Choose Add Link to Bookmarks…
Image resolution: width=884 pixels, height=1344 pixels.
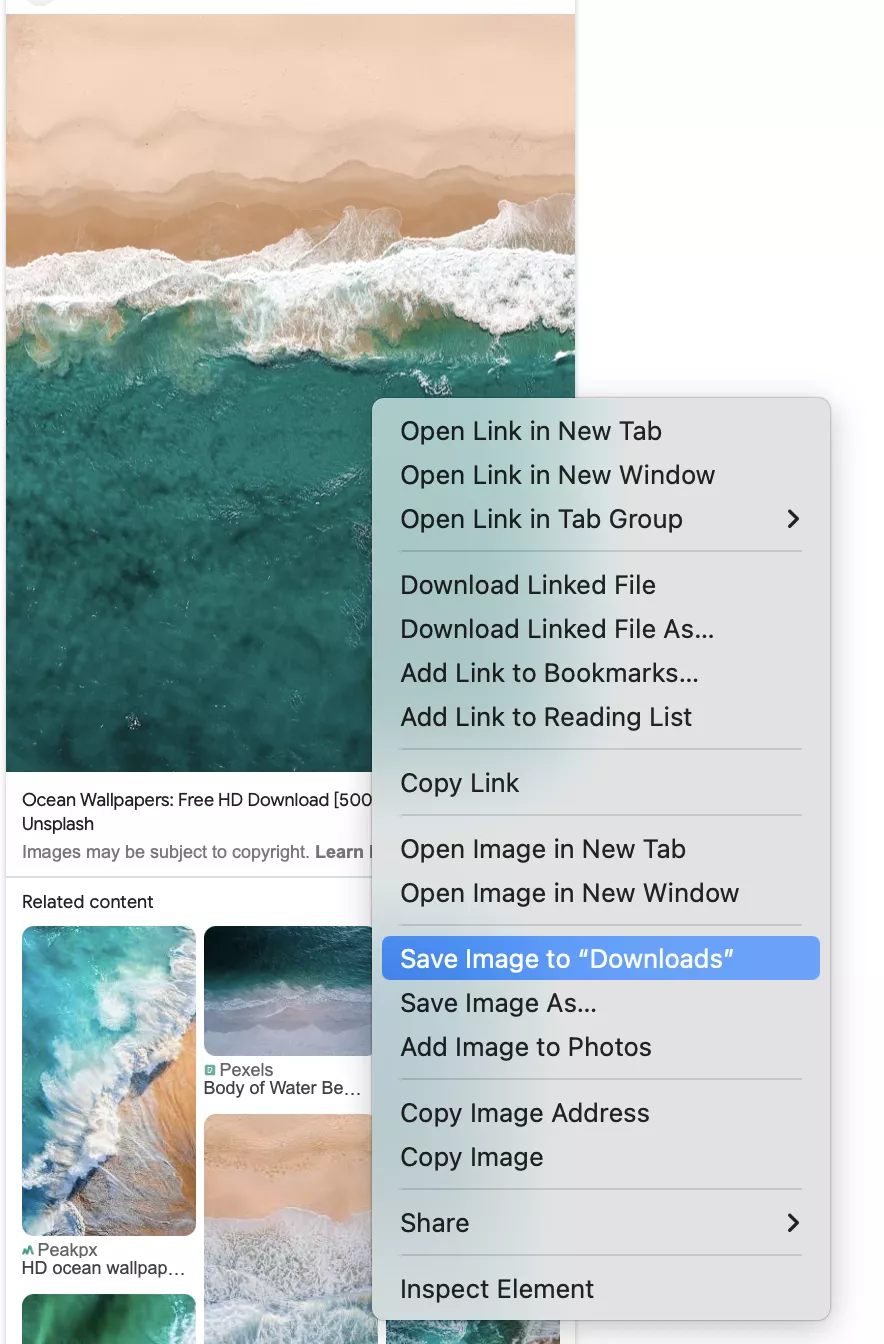coord(549,673)
